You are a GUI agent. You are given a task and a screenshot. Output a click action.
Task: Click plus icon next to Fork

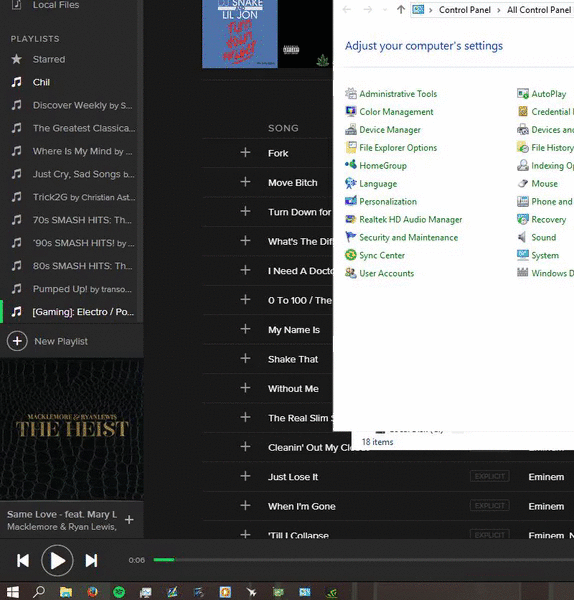tap(245, 153)
